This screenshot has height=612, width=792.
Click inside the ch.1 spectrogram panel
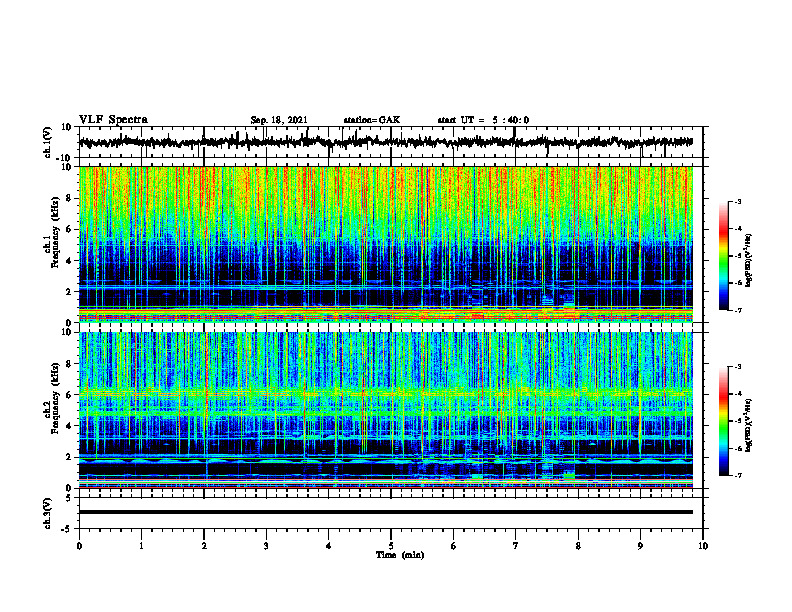(385, 244)
